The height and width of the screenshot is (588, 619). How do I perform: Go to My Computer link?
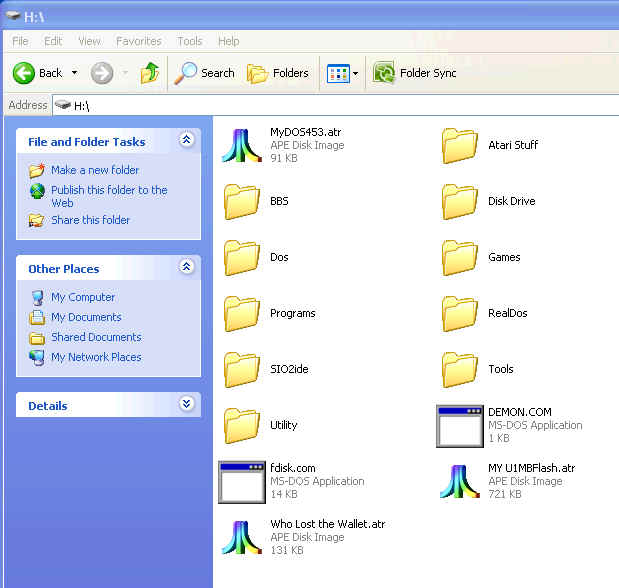[x=83, y=297]
